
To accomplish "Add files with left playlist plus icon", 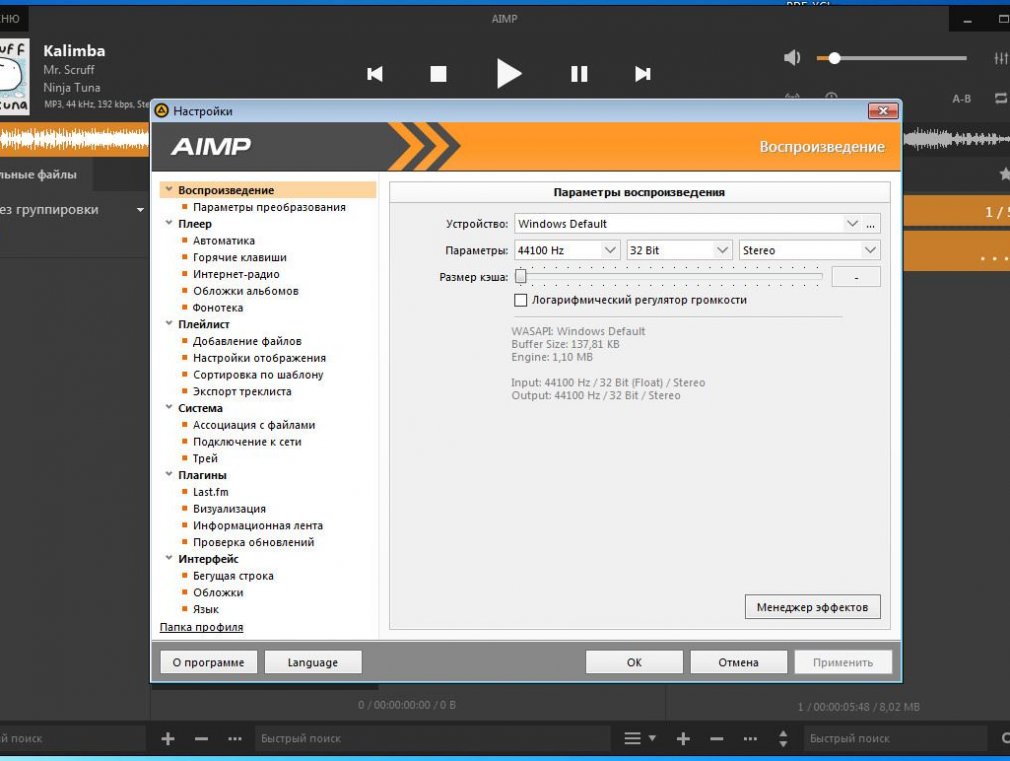I will [x=168, y=738].
